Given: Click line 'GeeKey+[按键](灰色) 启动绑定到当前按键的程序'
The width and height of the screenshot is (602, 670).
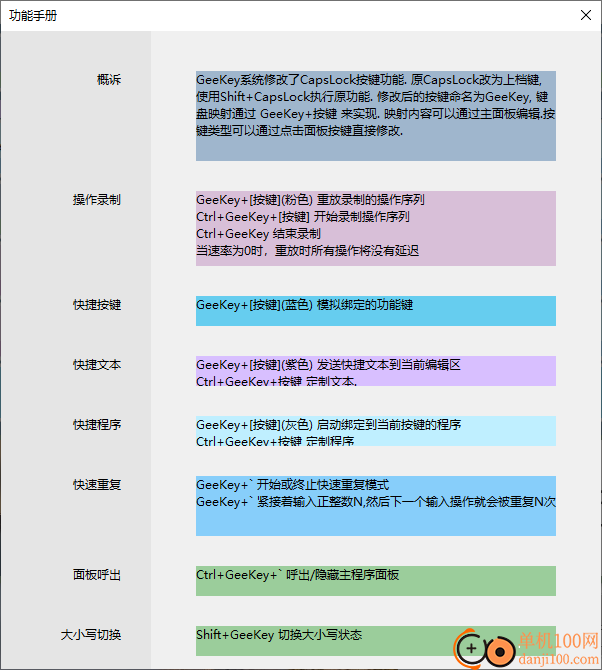Looking at the screenshot, I should [x=328, y=425].
